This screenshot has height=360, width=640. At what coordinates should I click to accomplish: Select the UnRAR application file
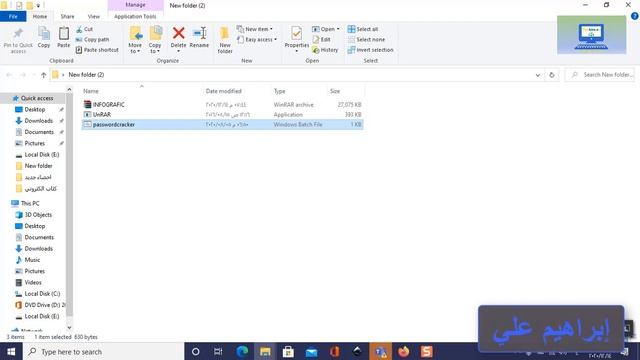222,115
